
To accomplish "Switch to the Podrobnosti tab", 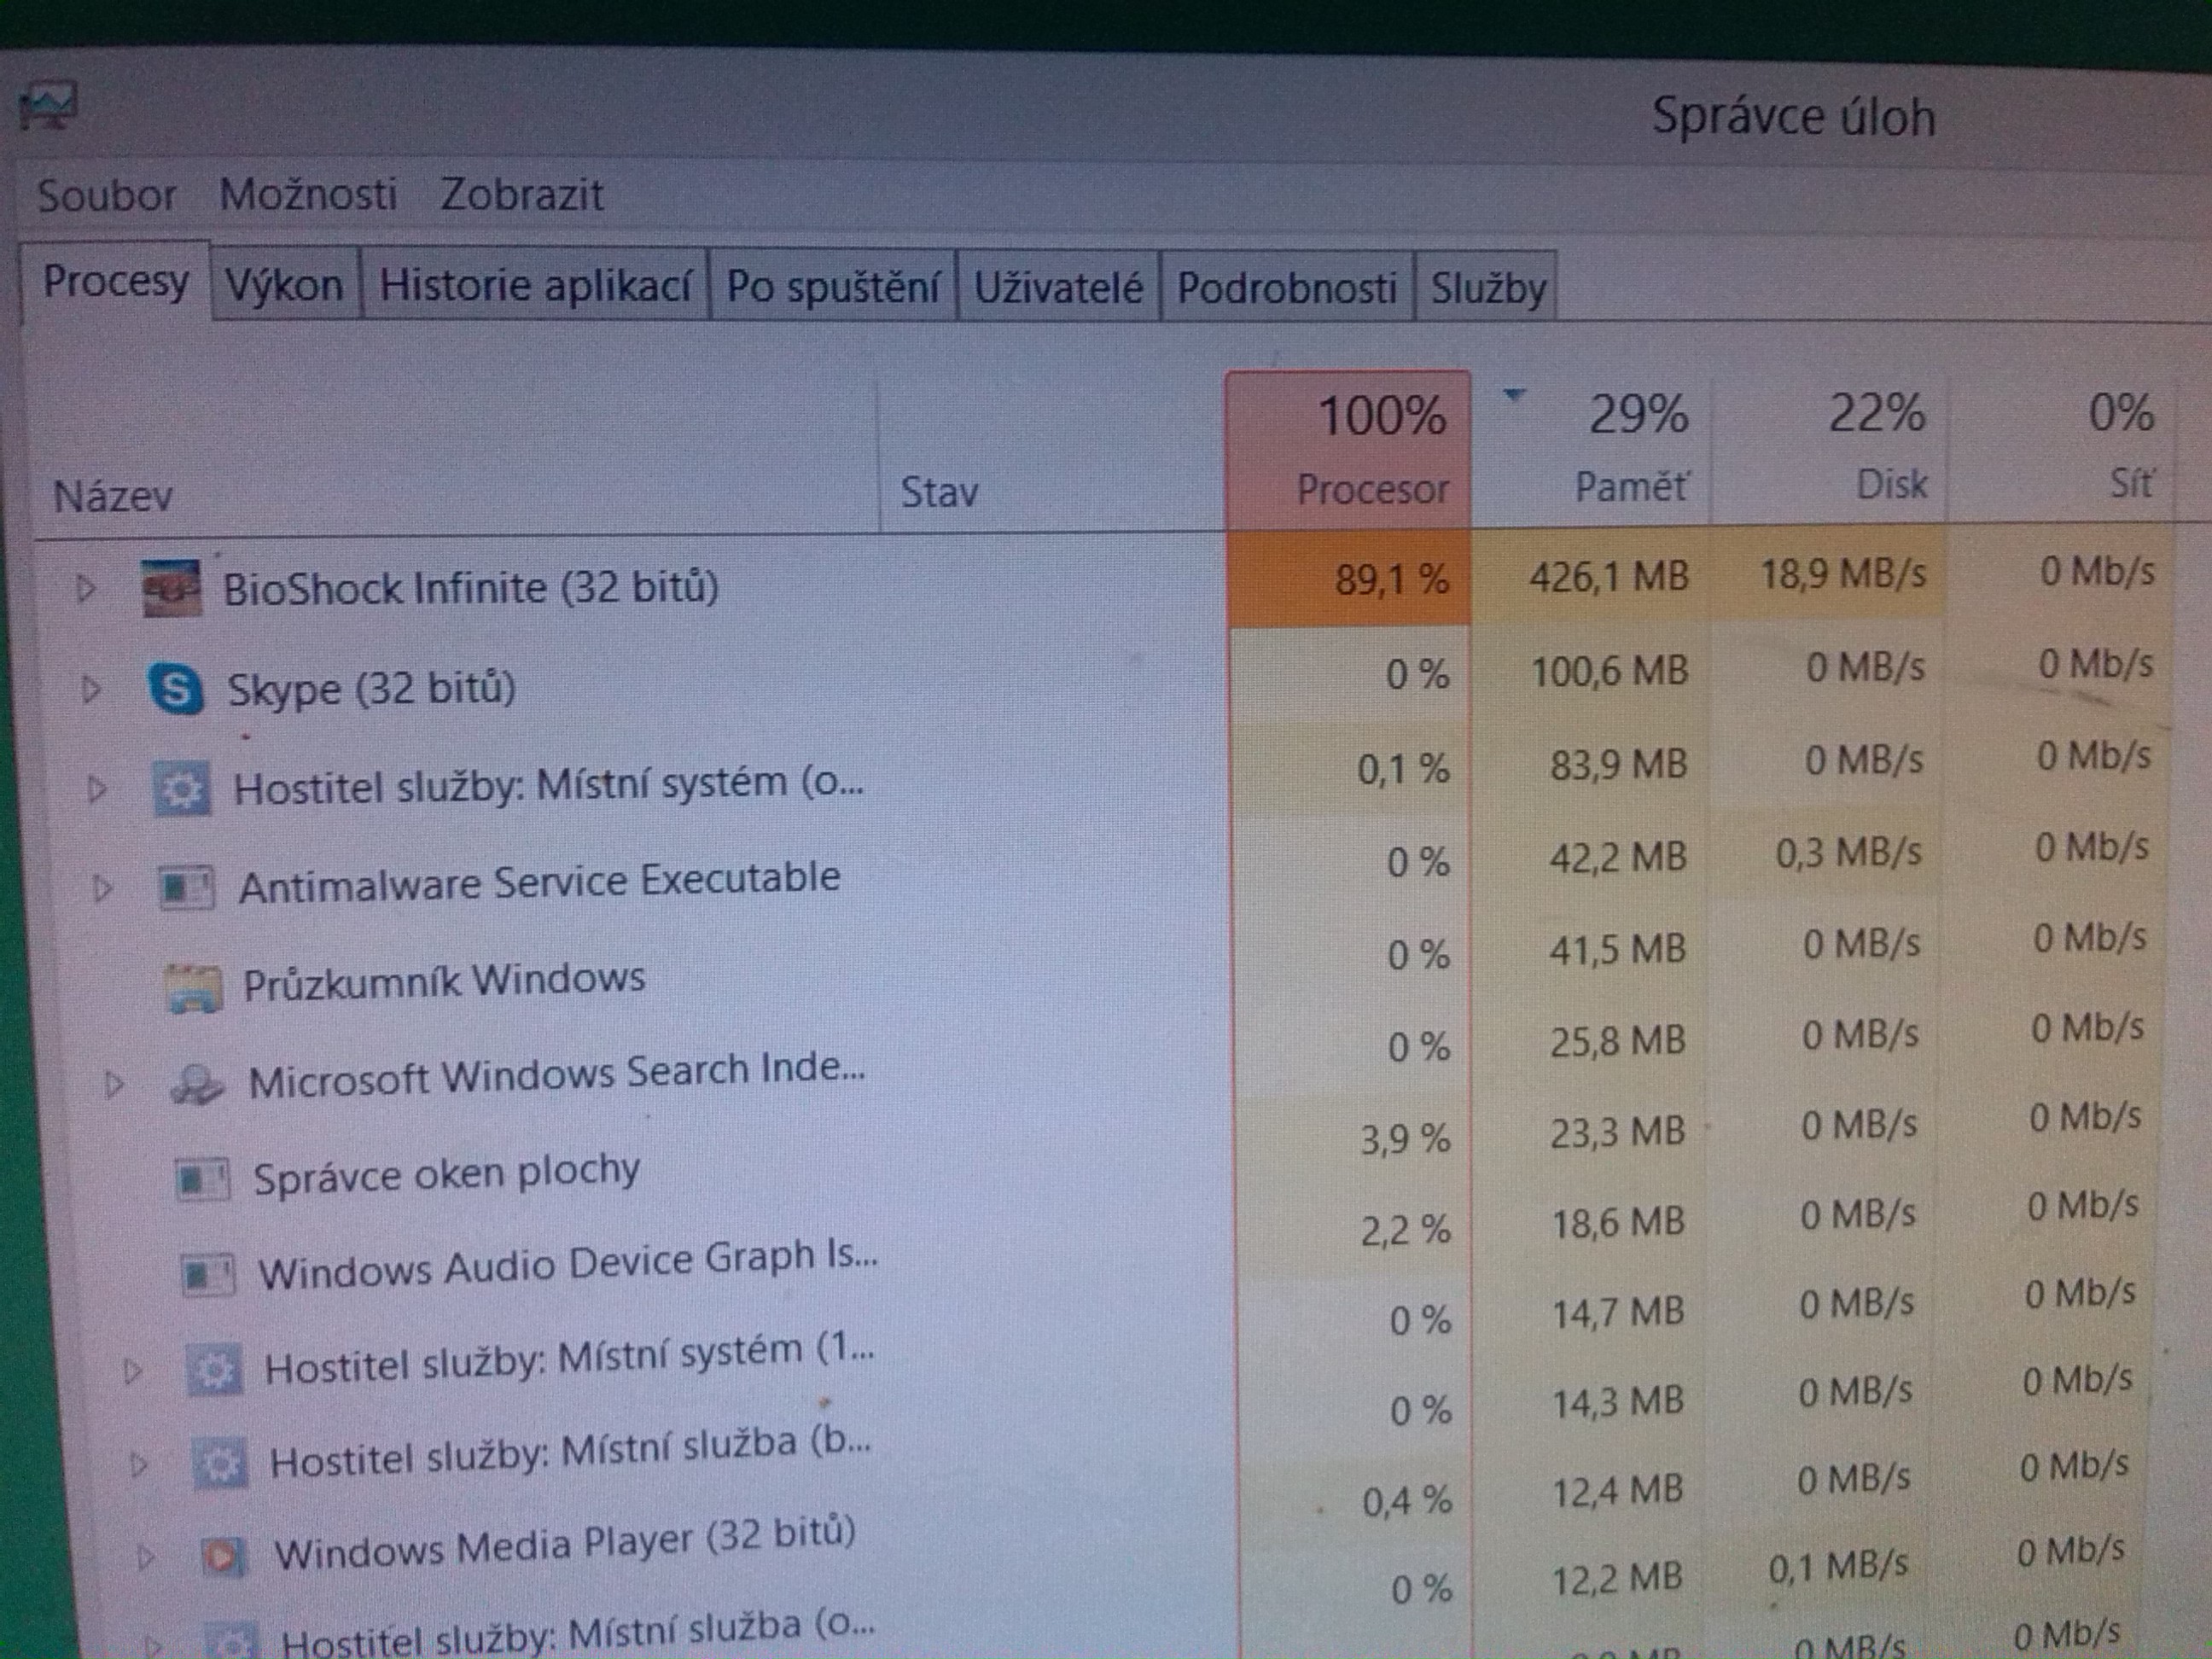I will coord(1286,288).
